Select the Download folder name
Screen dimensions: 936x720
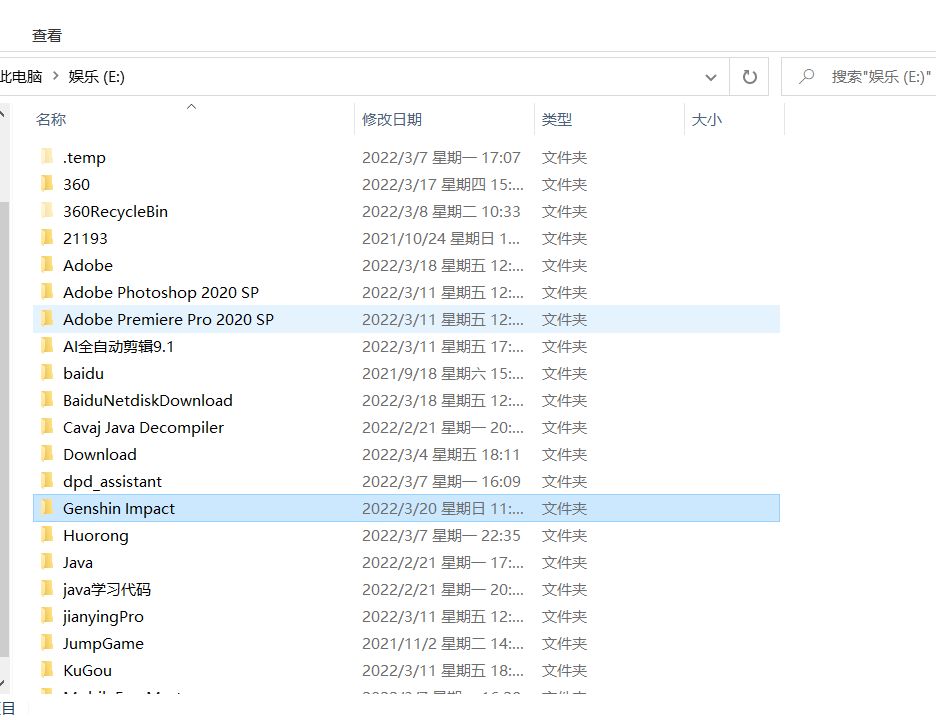100,454
